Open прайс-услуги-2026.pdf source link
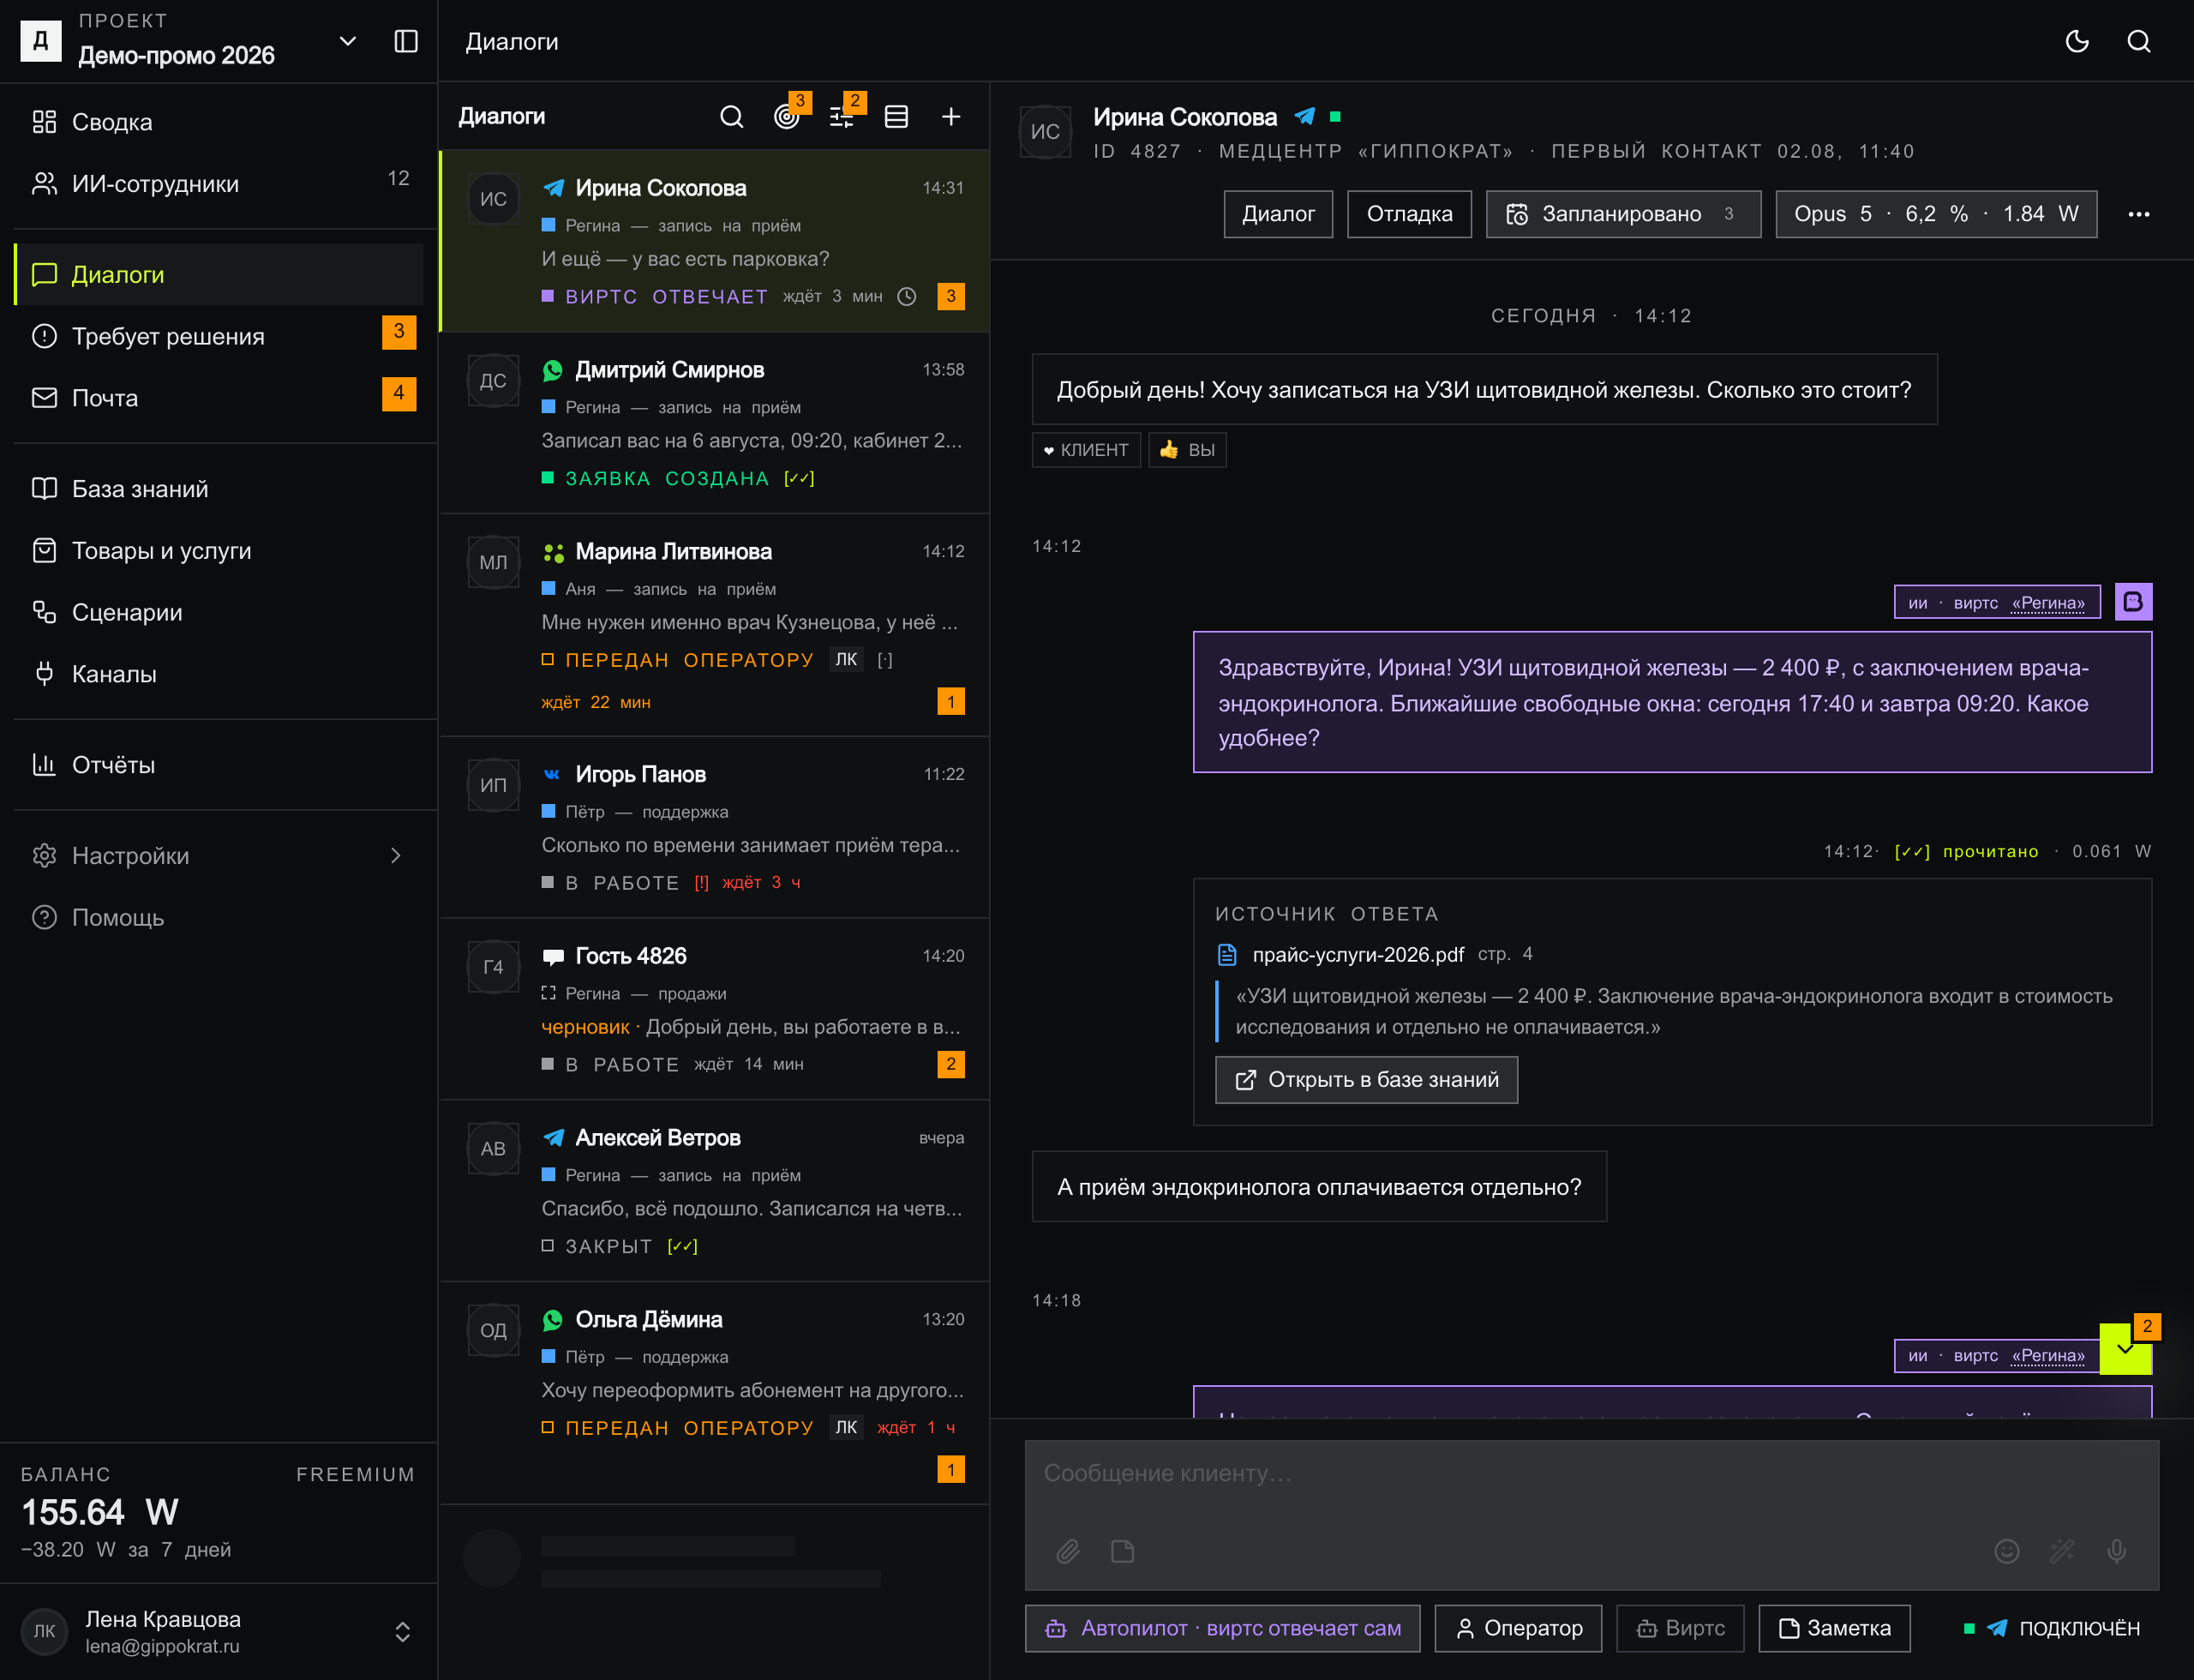 pyautogui.click(x=1357, y=955)
